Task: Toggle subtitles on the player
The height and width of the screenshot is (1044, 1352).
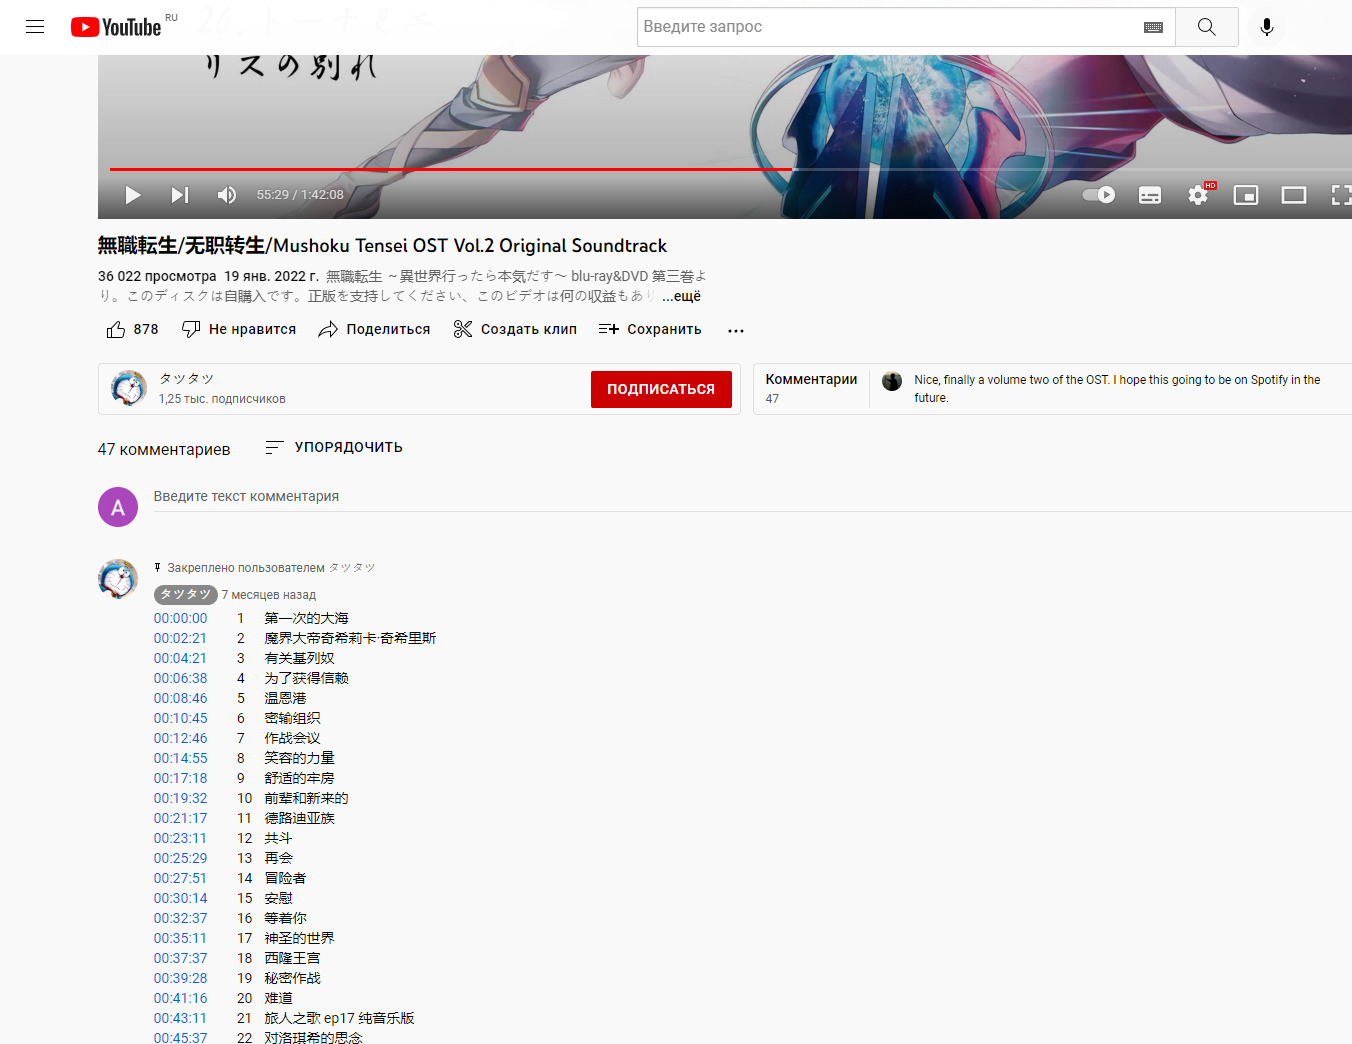Action: pyautogui.click(x=1150, y=195)
